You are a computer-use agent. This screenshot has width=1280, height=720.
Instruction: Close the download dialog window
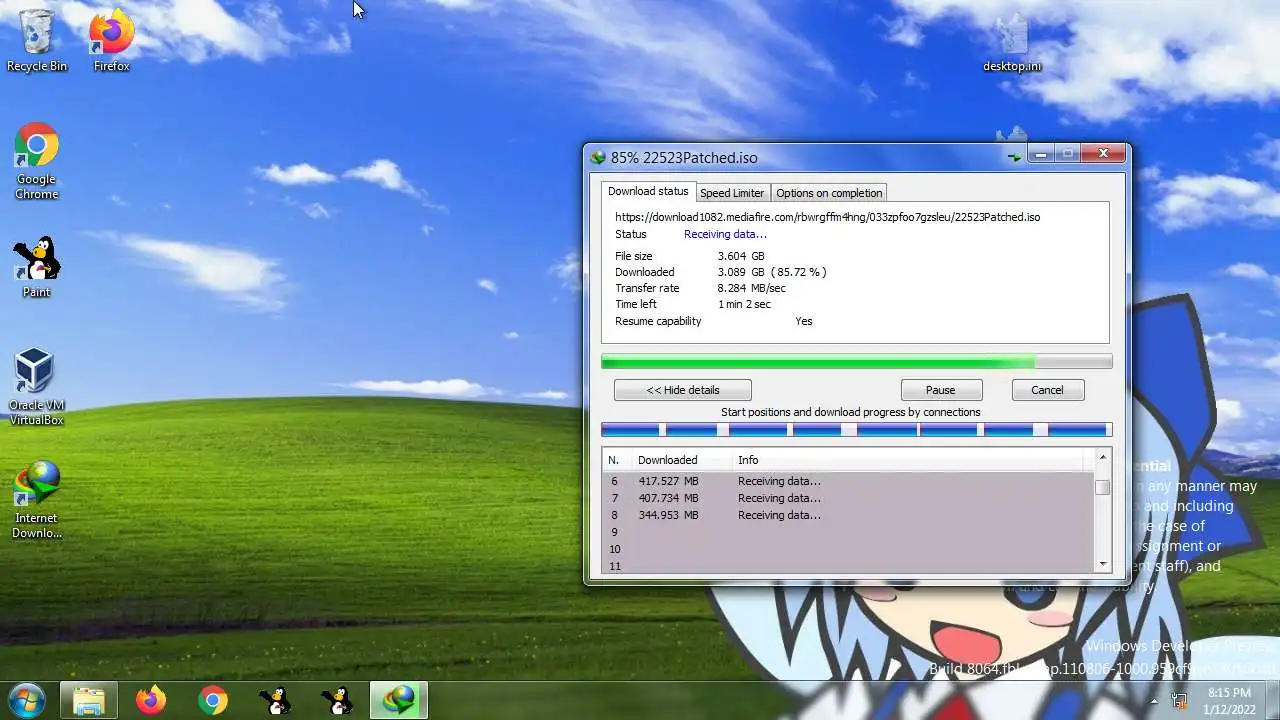[x=1103, y=154]
